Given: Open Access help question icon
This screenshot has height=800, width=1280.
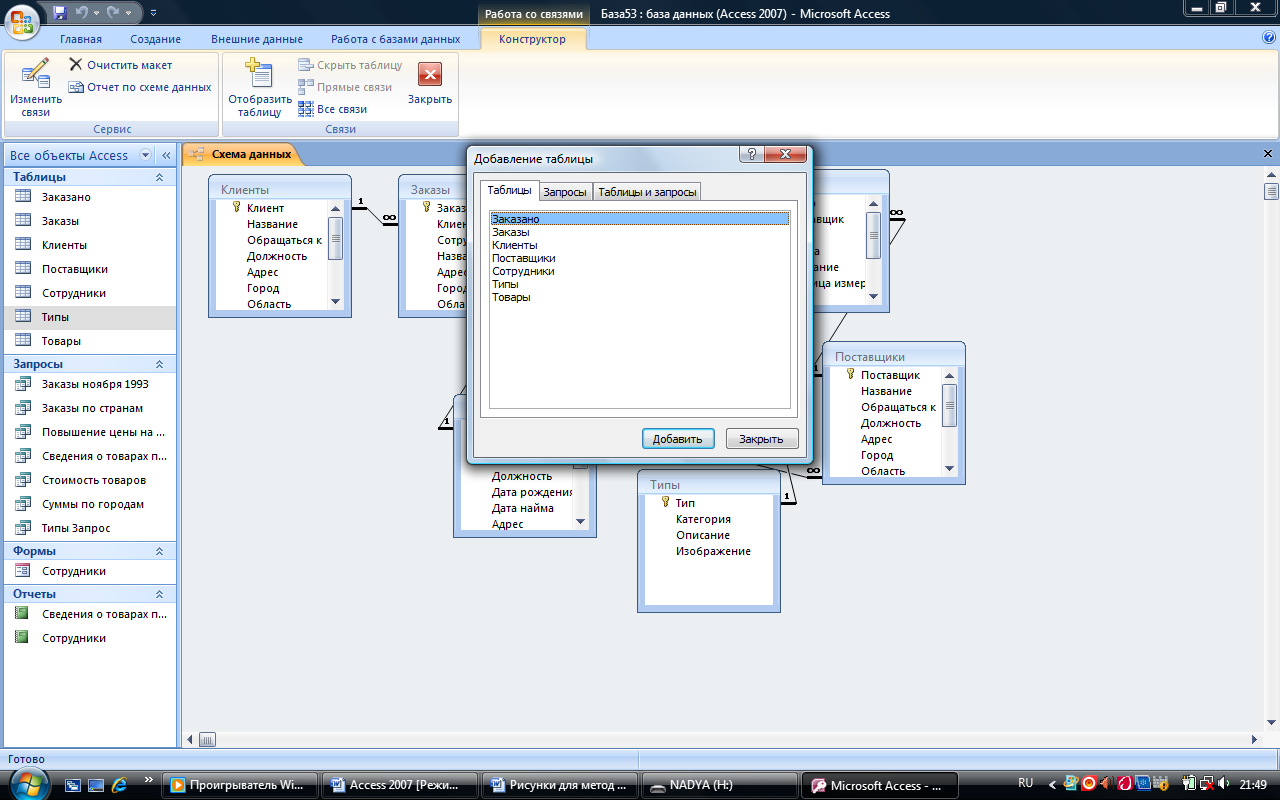Looking at the screenshot, I should coord(1269,38).
